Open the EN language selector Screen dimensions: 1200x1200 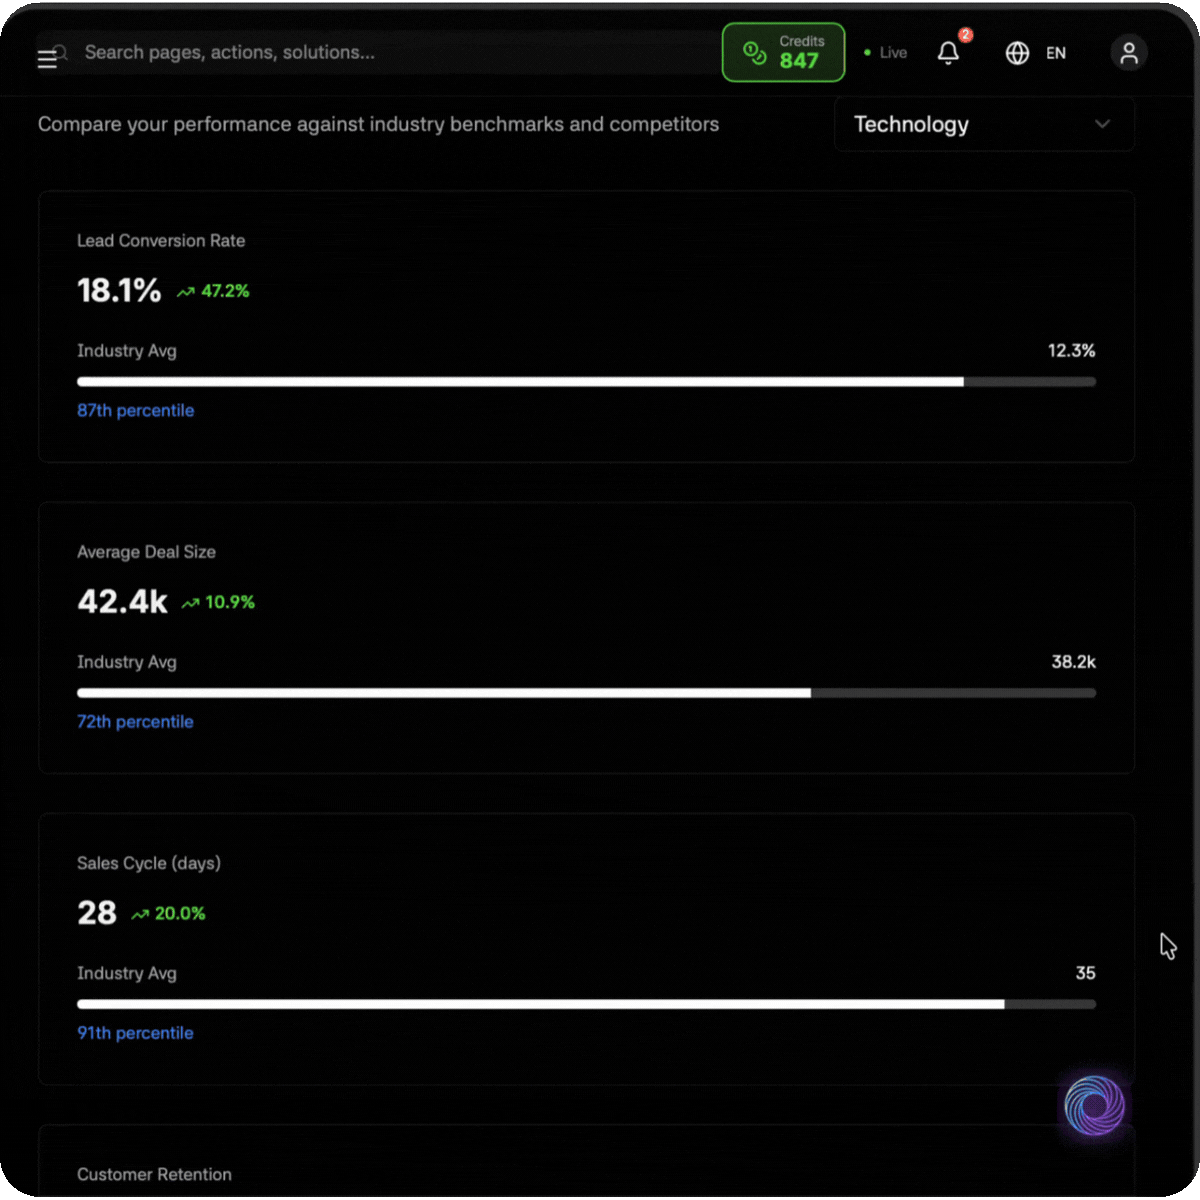(x=1056, y=53)
